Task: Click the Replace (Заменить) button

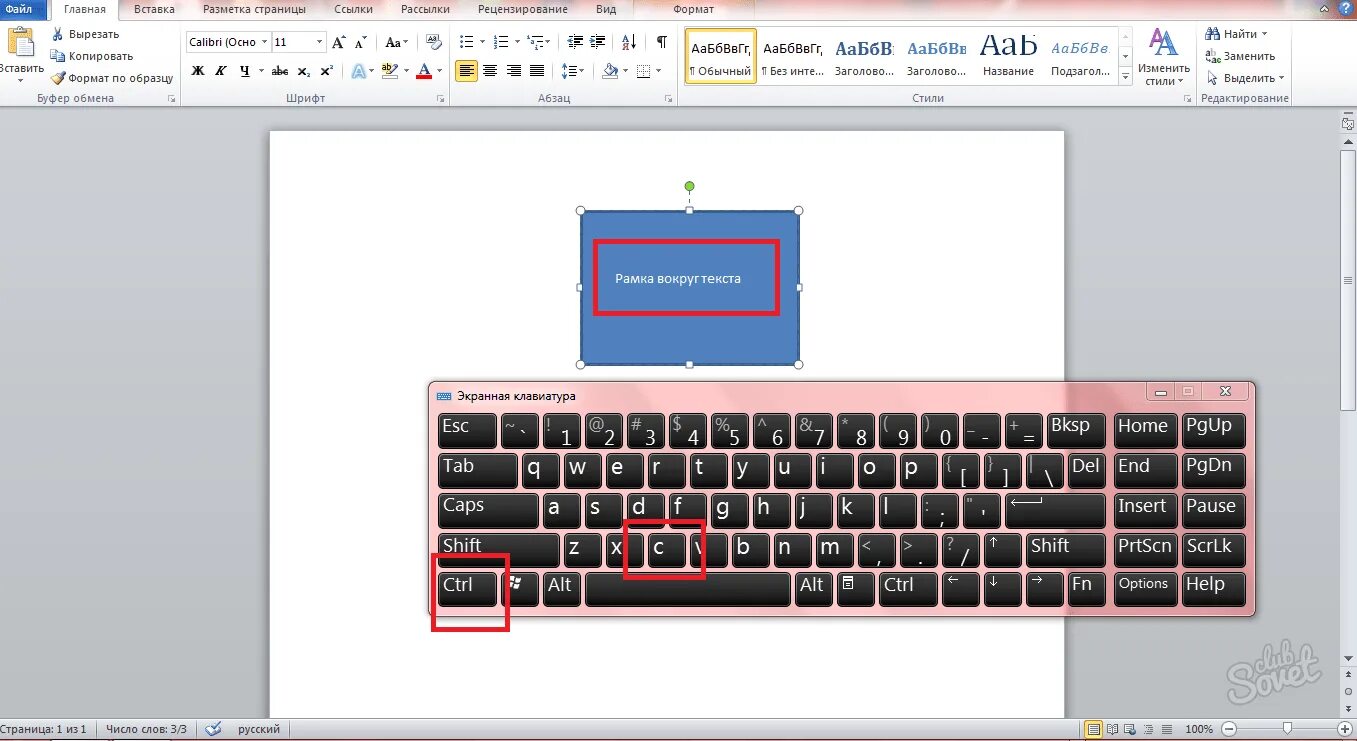Action: 1240,56
